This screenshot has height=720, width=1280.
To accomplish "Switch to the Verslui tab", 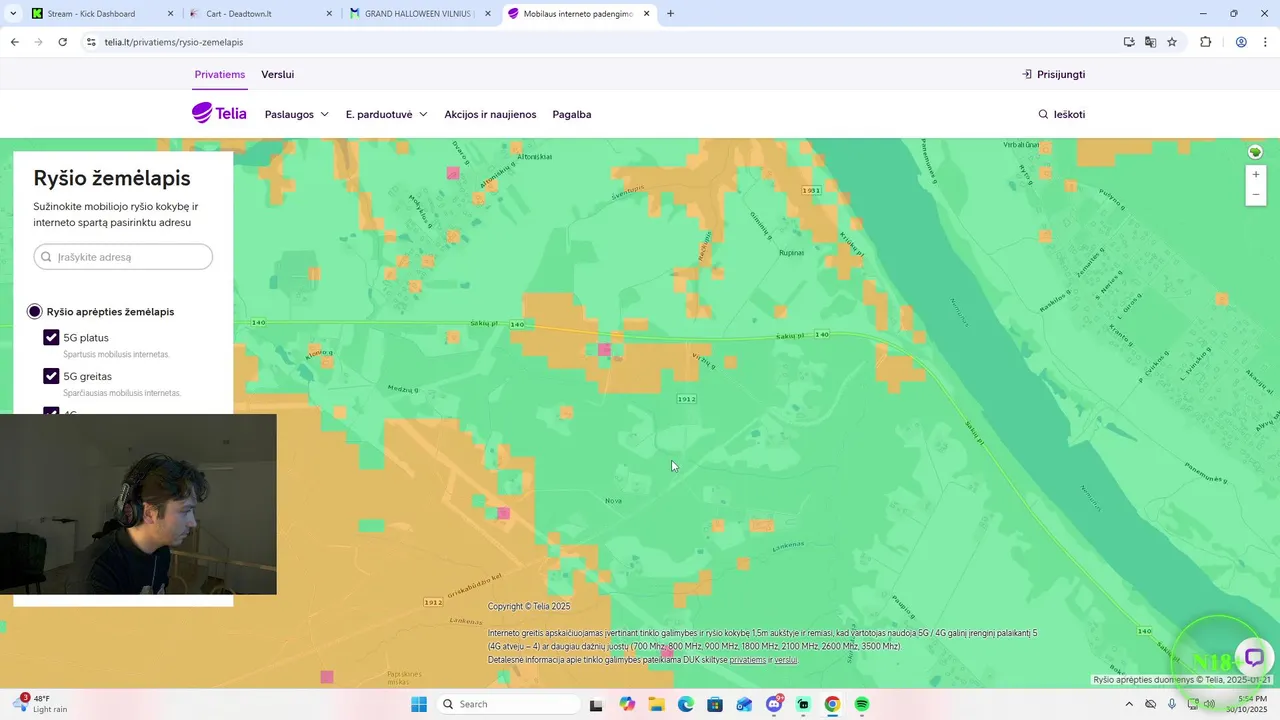I will click(x=277, y=74).
